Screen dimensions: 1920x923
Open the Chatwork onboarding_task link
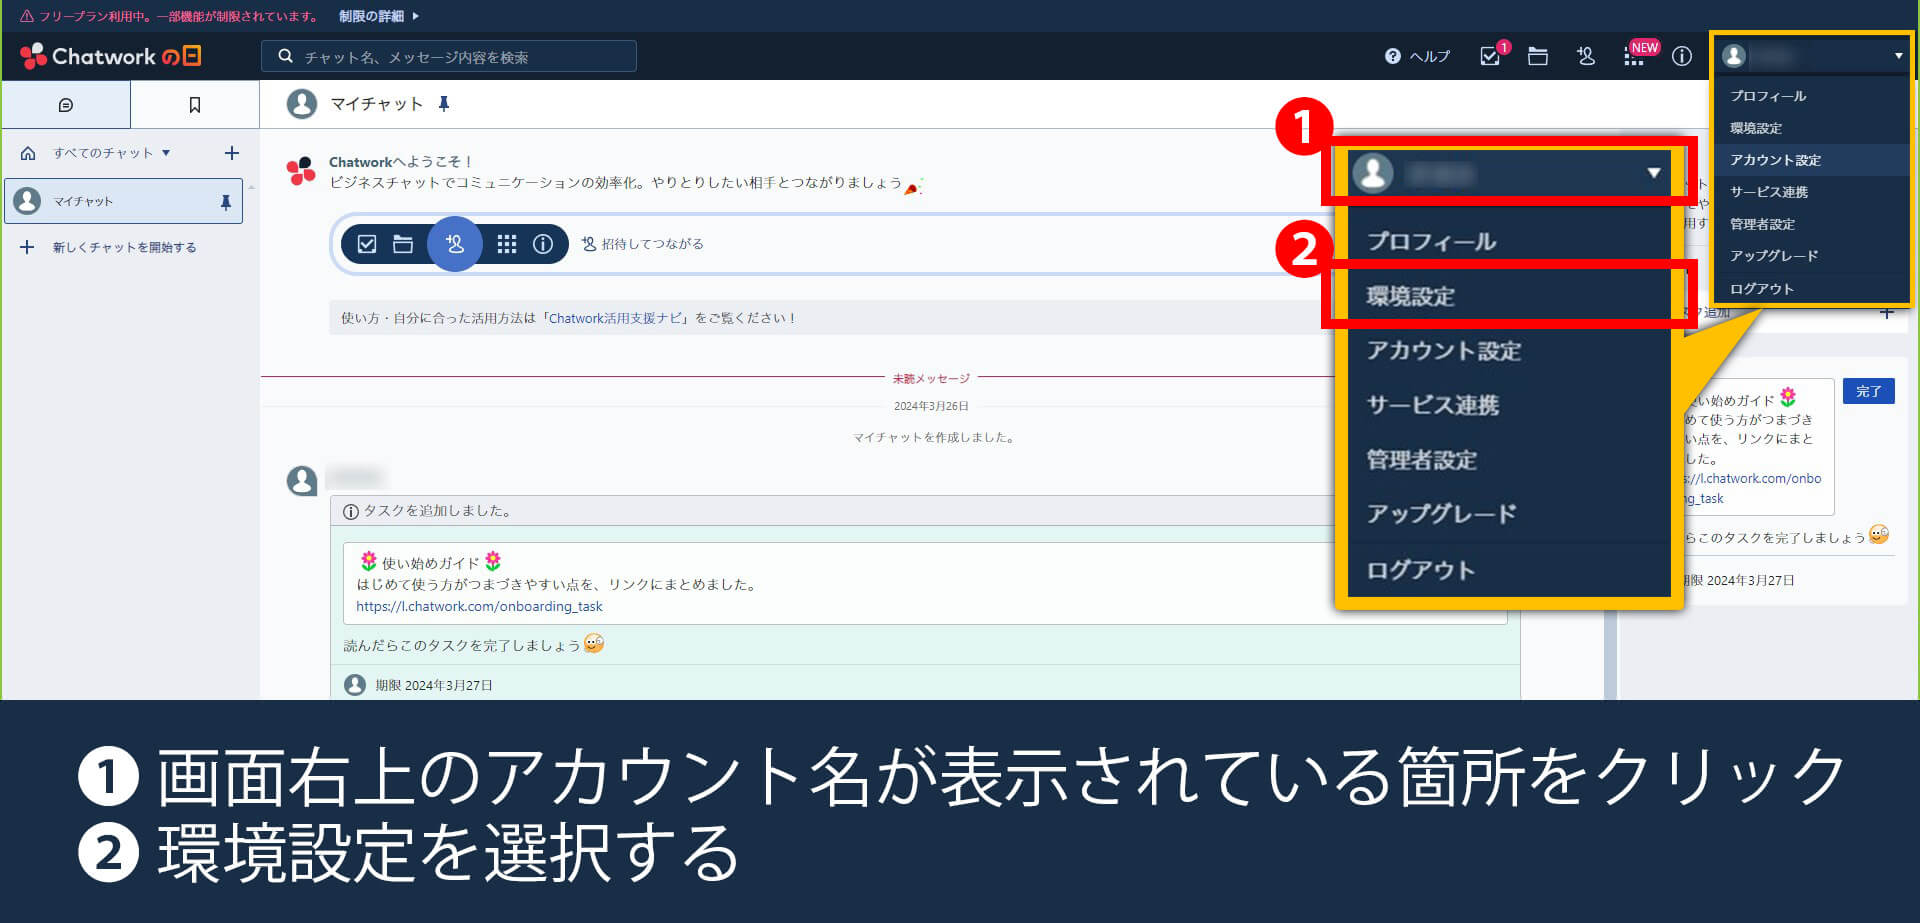(479, 606)
